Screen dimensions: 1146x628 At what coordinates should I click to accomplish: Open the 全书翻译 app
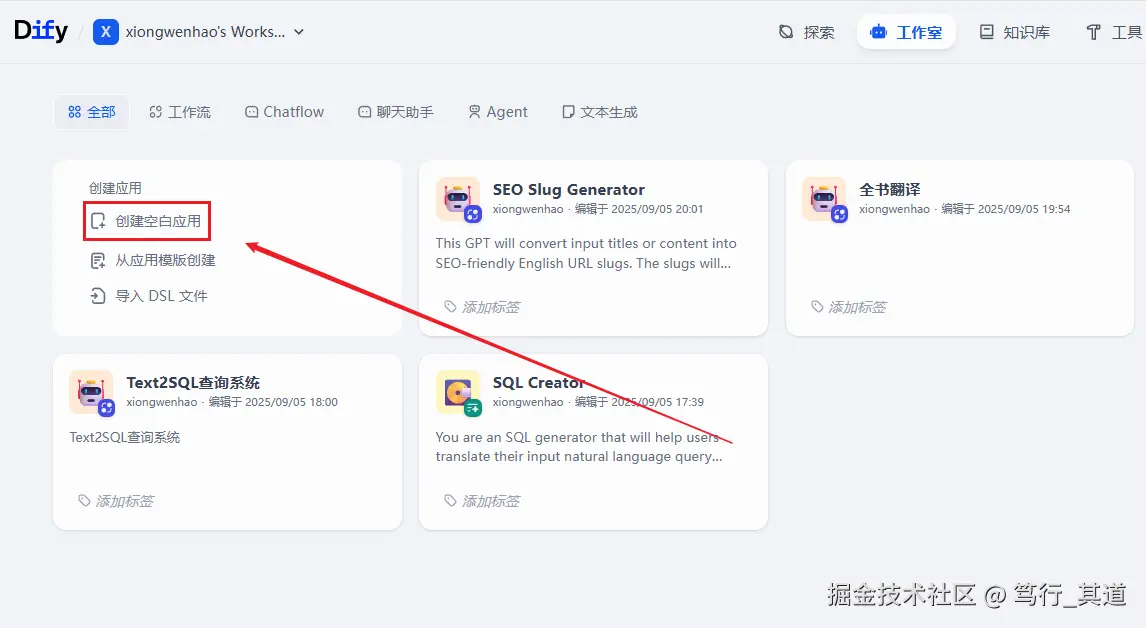(889, 189)
